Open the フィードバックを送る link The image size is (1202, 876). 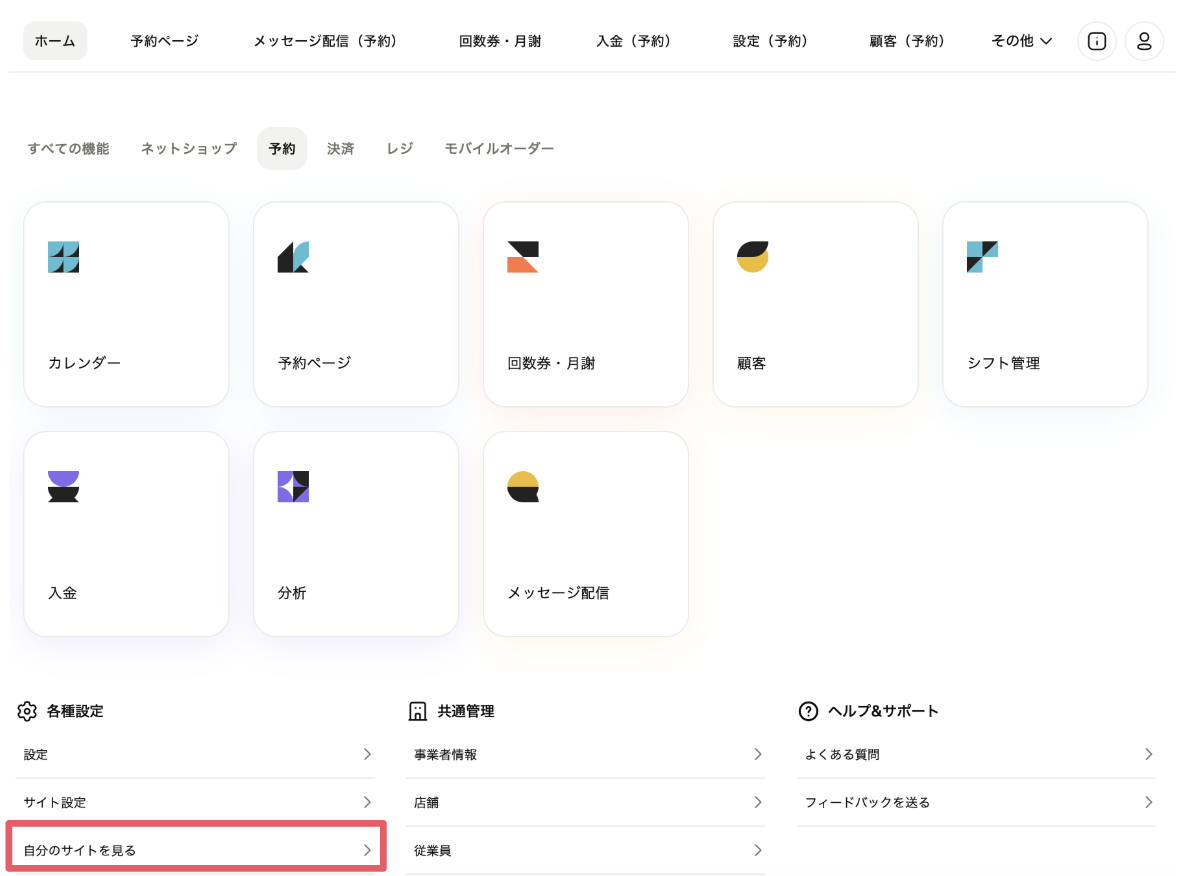coord(867,802)
